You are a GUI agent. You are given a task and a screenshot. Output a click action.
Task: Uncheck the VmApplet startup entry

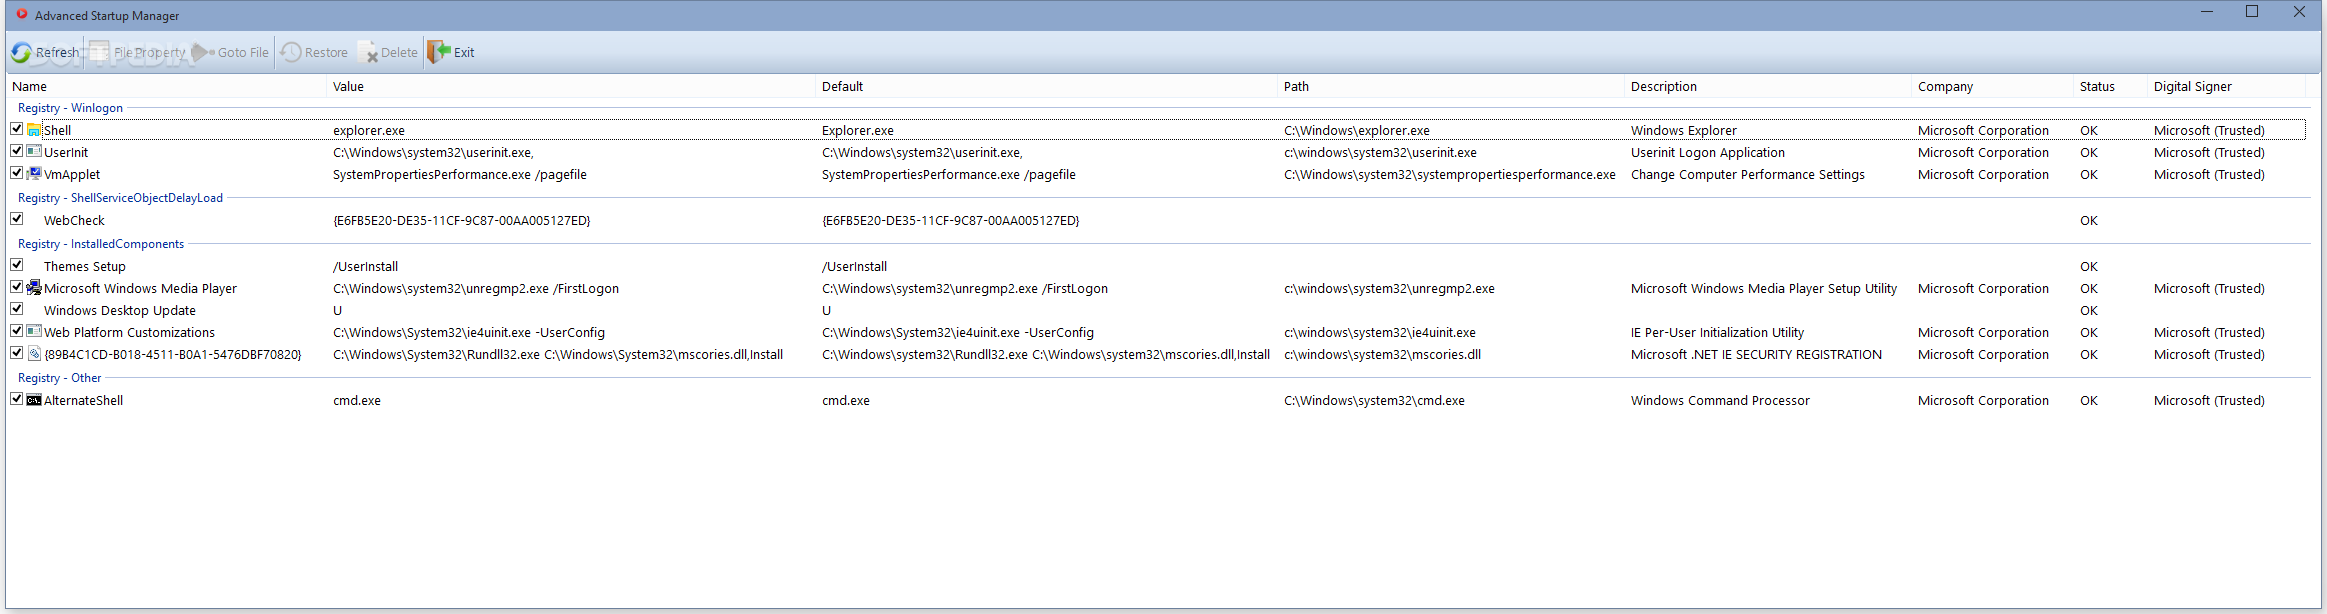(x=17, y=173)
